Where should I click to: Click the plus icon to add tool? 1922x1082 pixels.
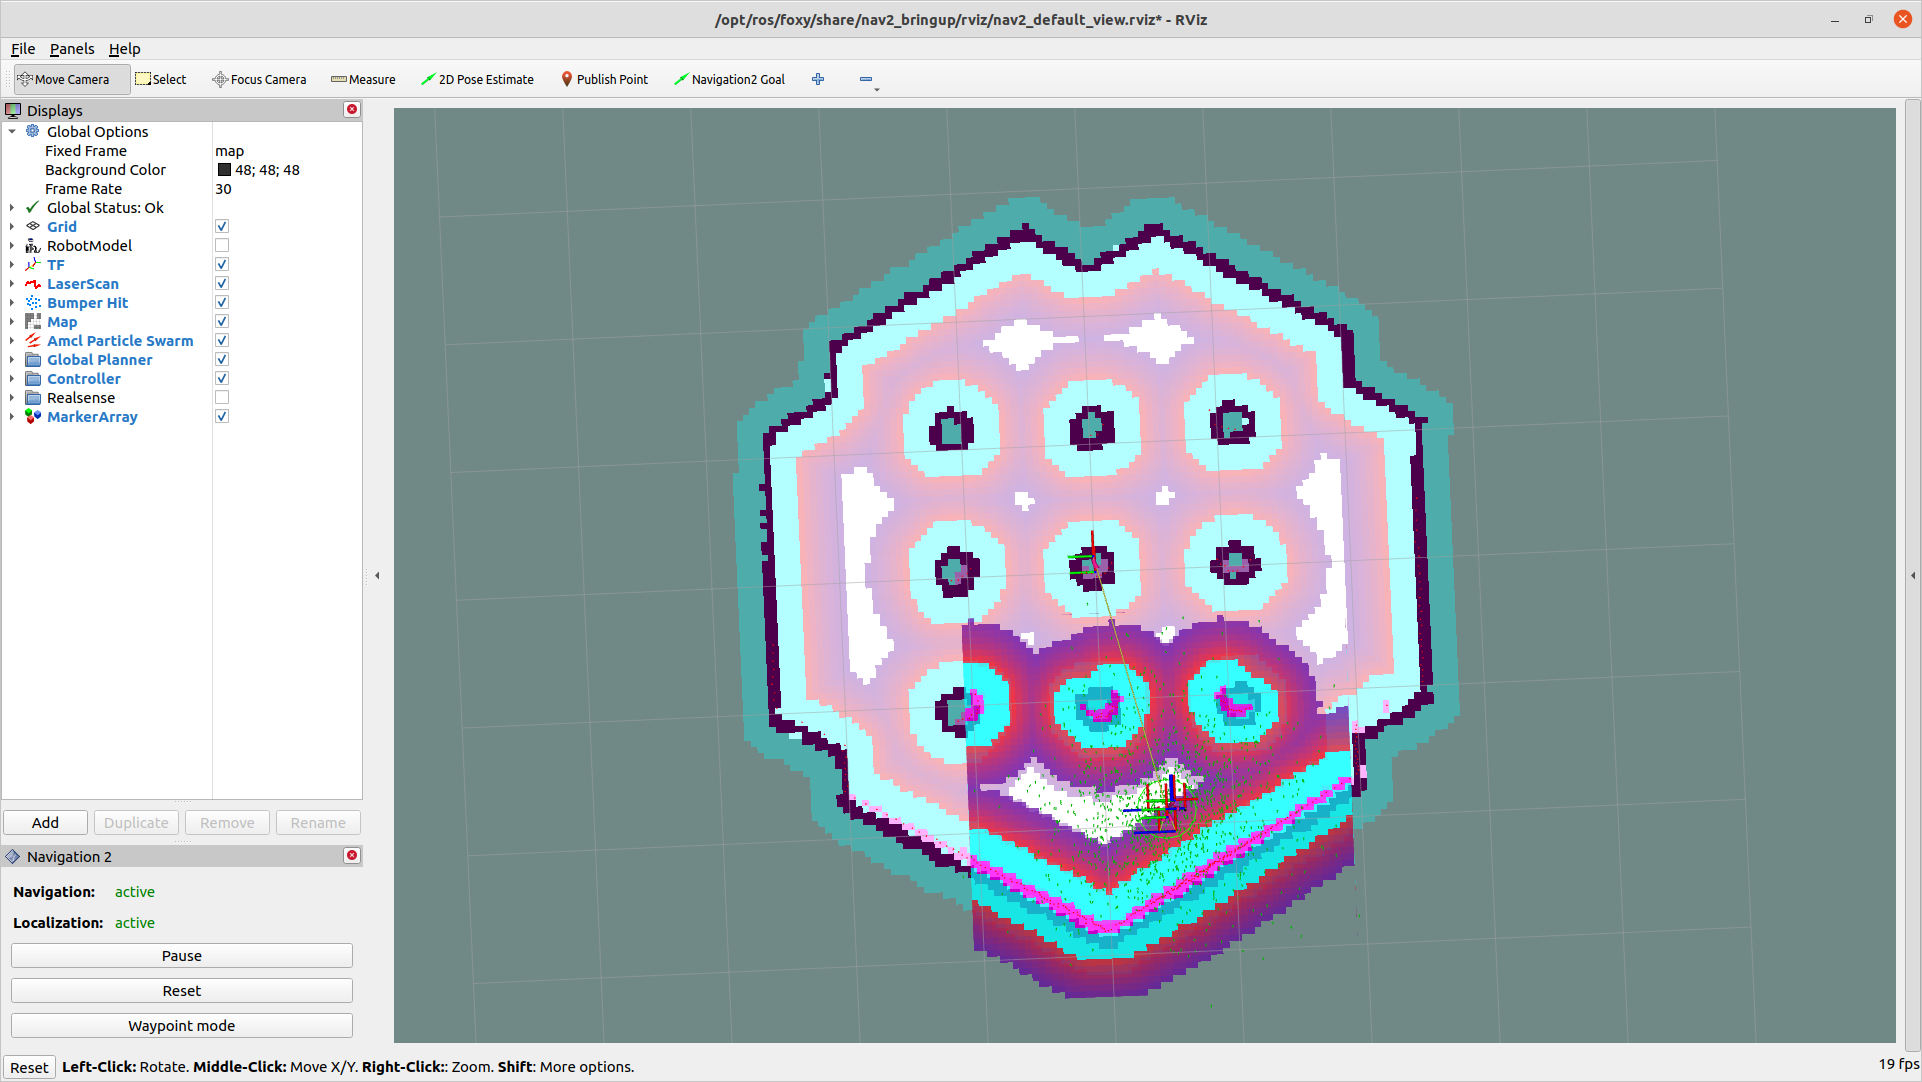click(818, 79)
